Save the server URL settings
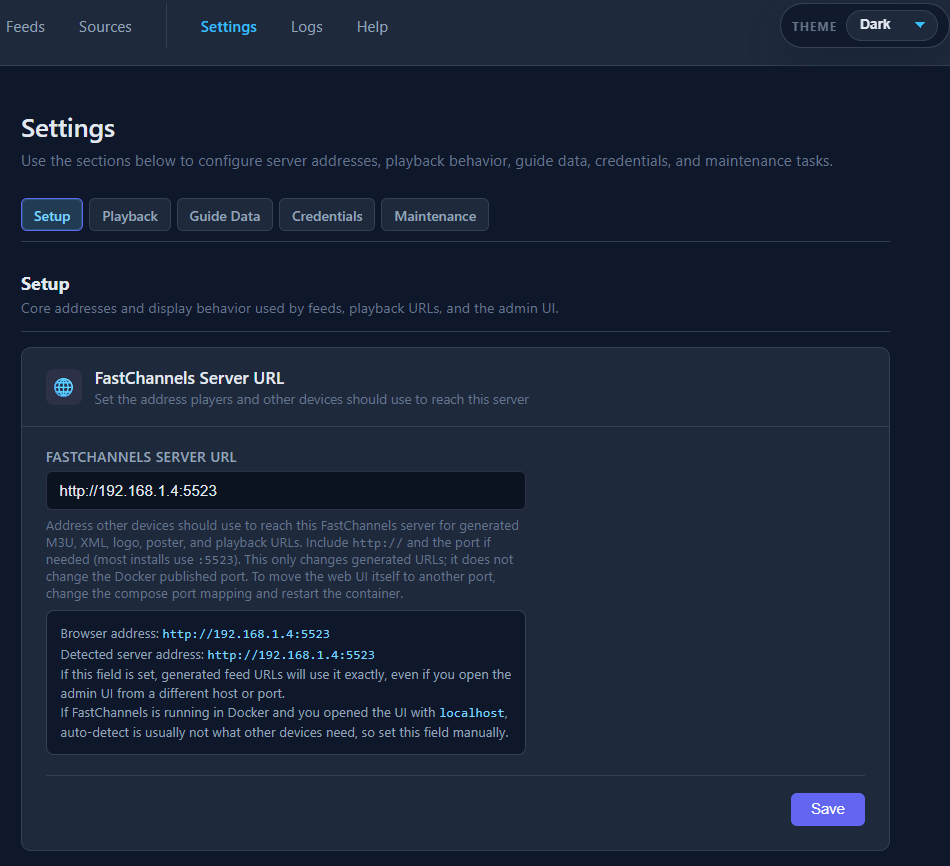950x866 pixels. coord(828,810)
